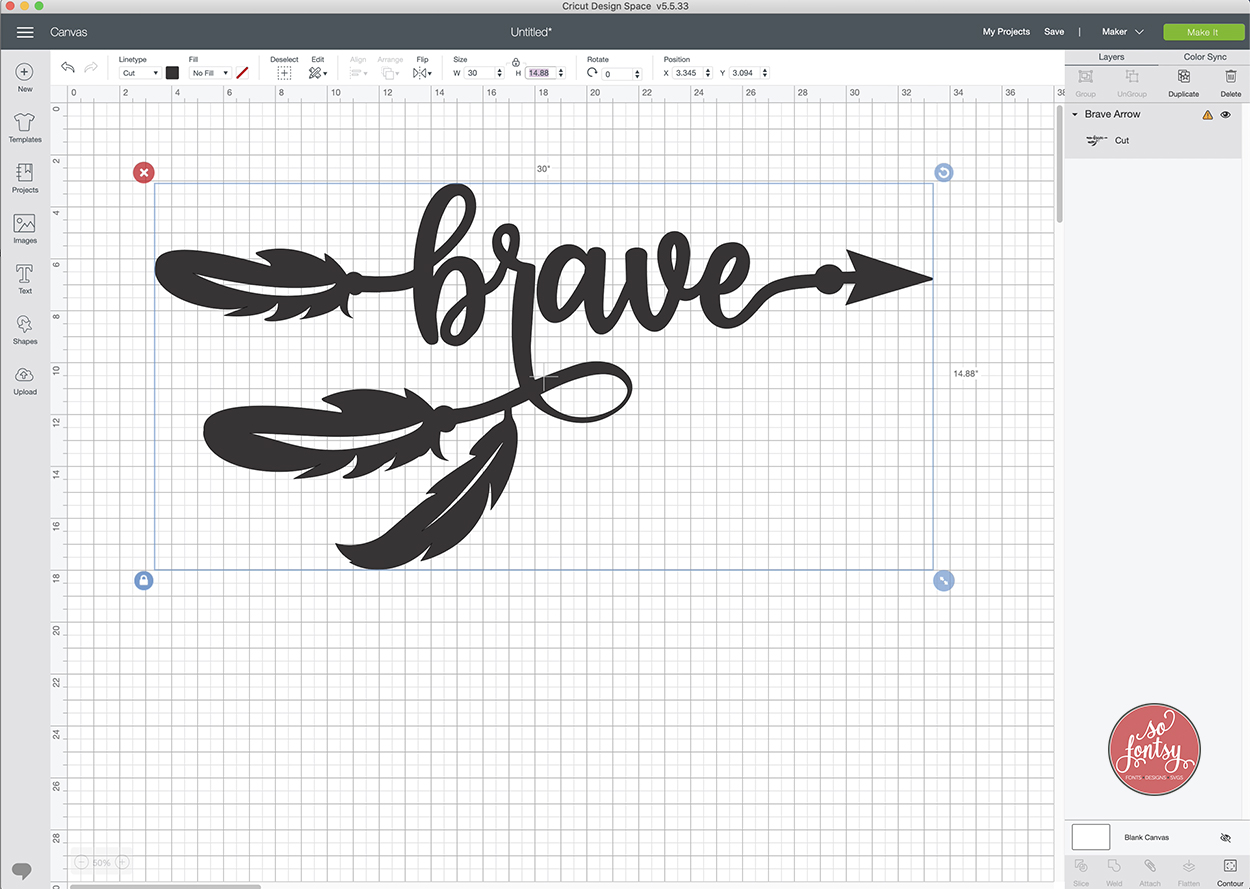The height and width of the screenshot is (889, 1250).
Task: Undo the last action
Action: tap(68, 67)
